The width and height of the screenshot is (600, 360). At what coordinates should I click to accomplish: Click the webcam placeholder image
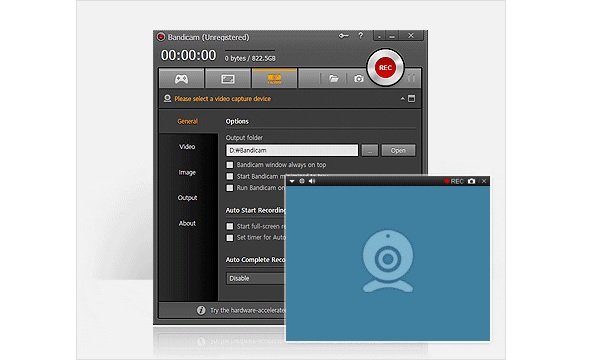pos(388,261)
